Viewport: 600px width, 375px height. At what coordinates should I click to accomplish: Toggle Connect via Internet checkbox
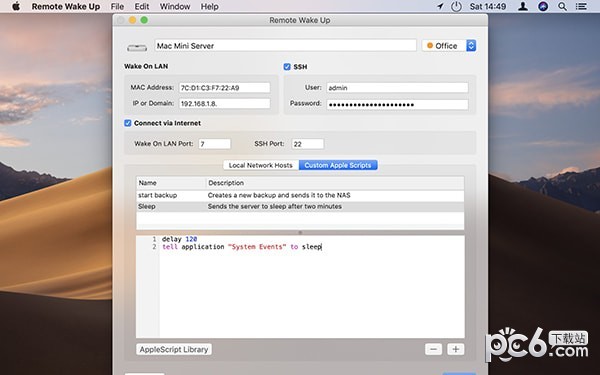point(128,123)
